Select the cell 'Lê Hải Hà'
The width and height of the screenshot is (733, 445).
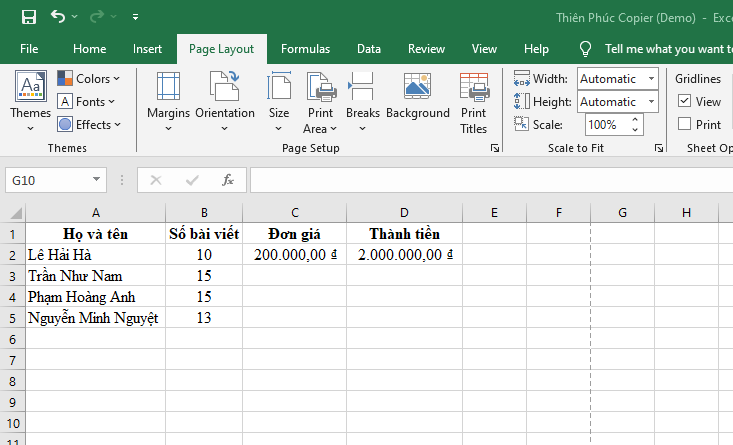pyautogui.click(x=96, y=255)
